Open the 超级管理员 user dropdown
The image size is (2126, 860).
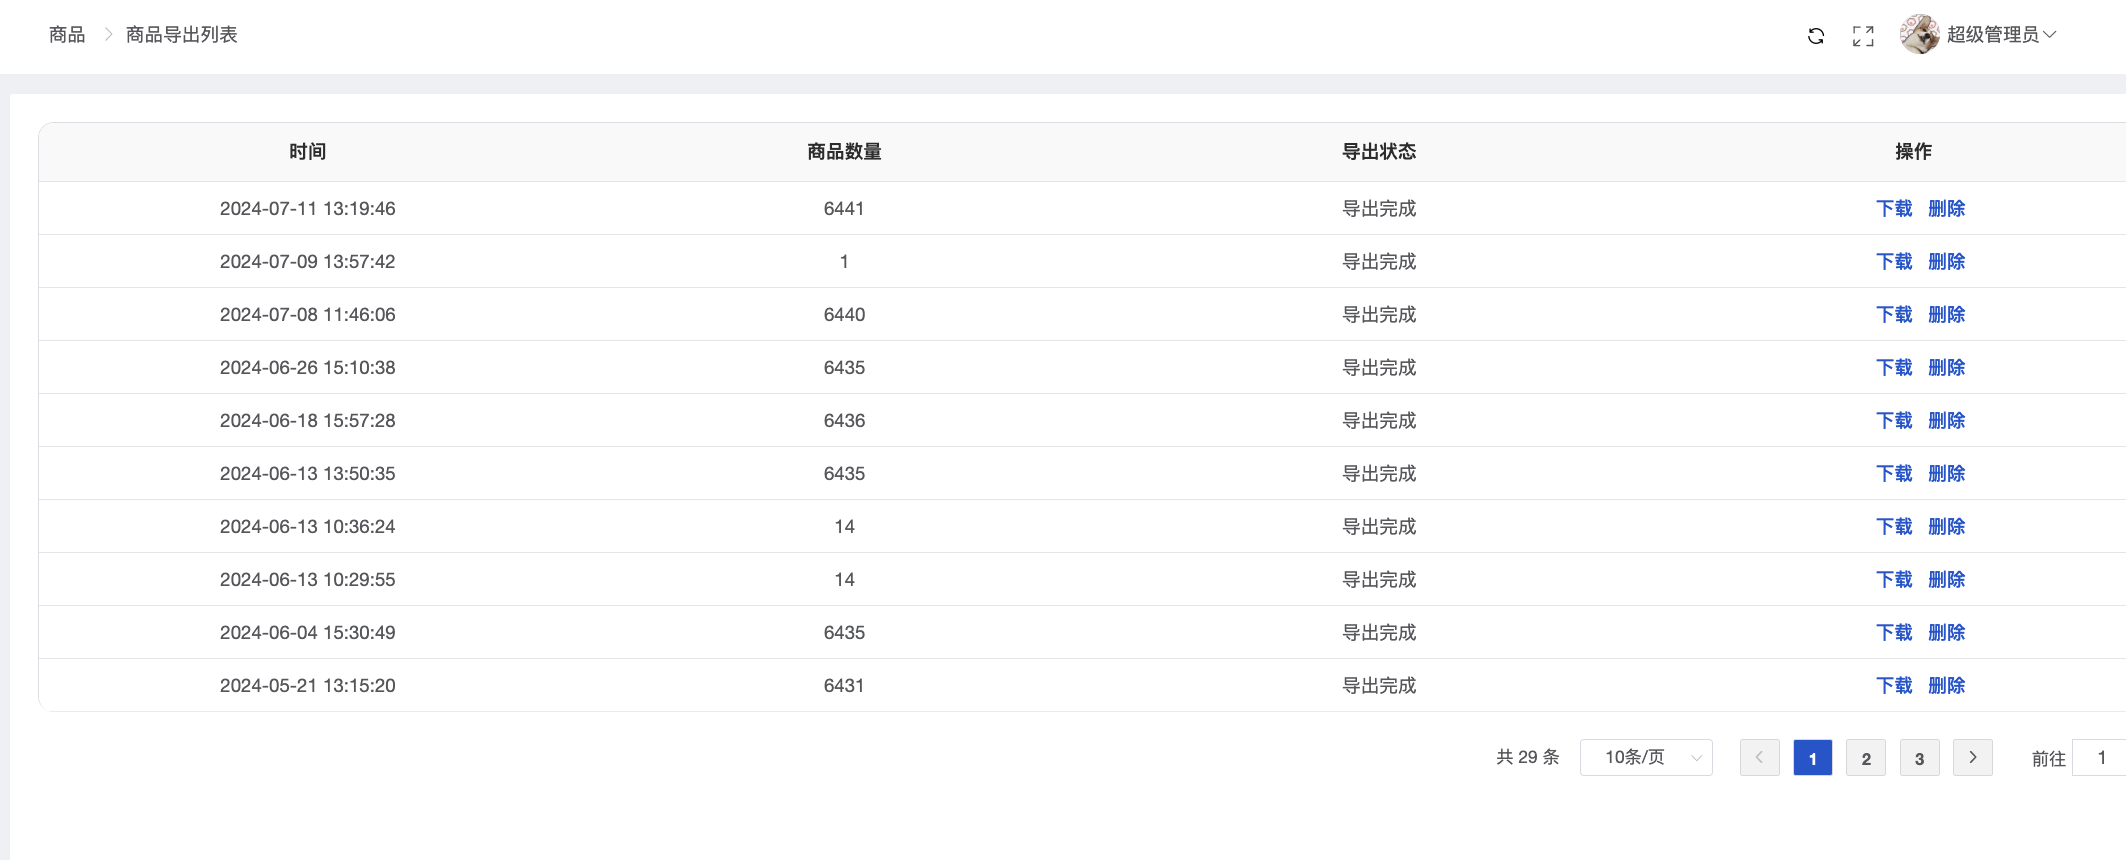pyautogui.click(x=2000, y=35)
